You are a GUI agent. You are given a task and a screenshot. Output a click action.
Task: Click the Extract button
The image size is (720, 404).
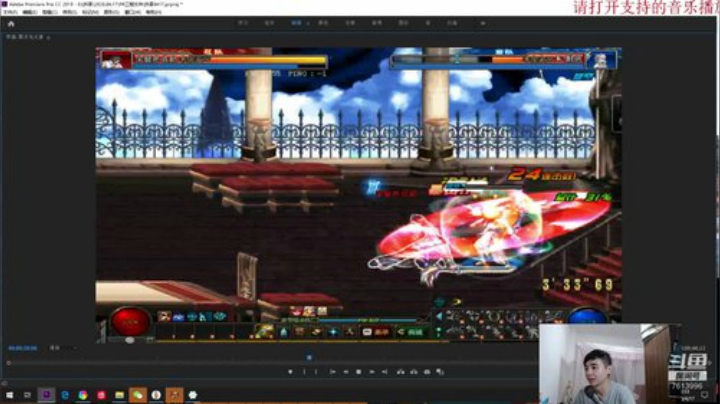(x=414, y=372)
